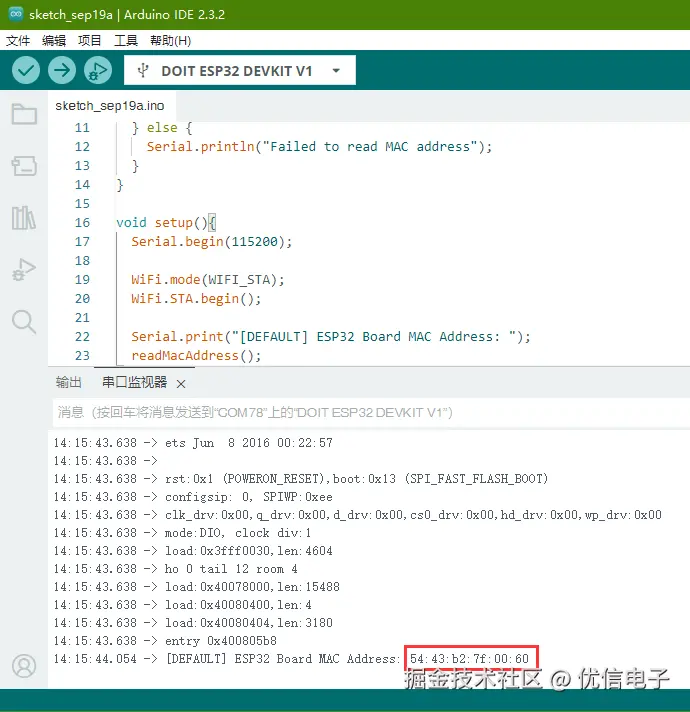Start debugging with the debug play button
690x712 pixels.
point(98,70)
